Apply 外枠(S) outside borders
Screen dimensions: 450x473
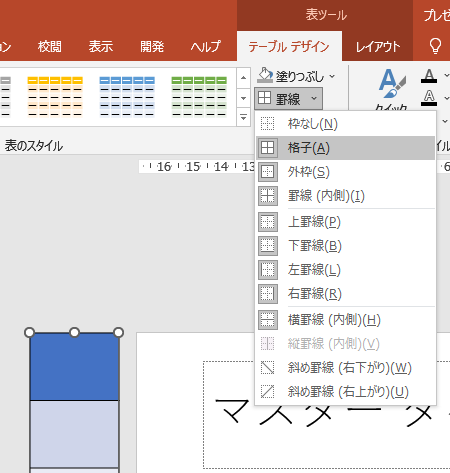[x=346, y=172]
